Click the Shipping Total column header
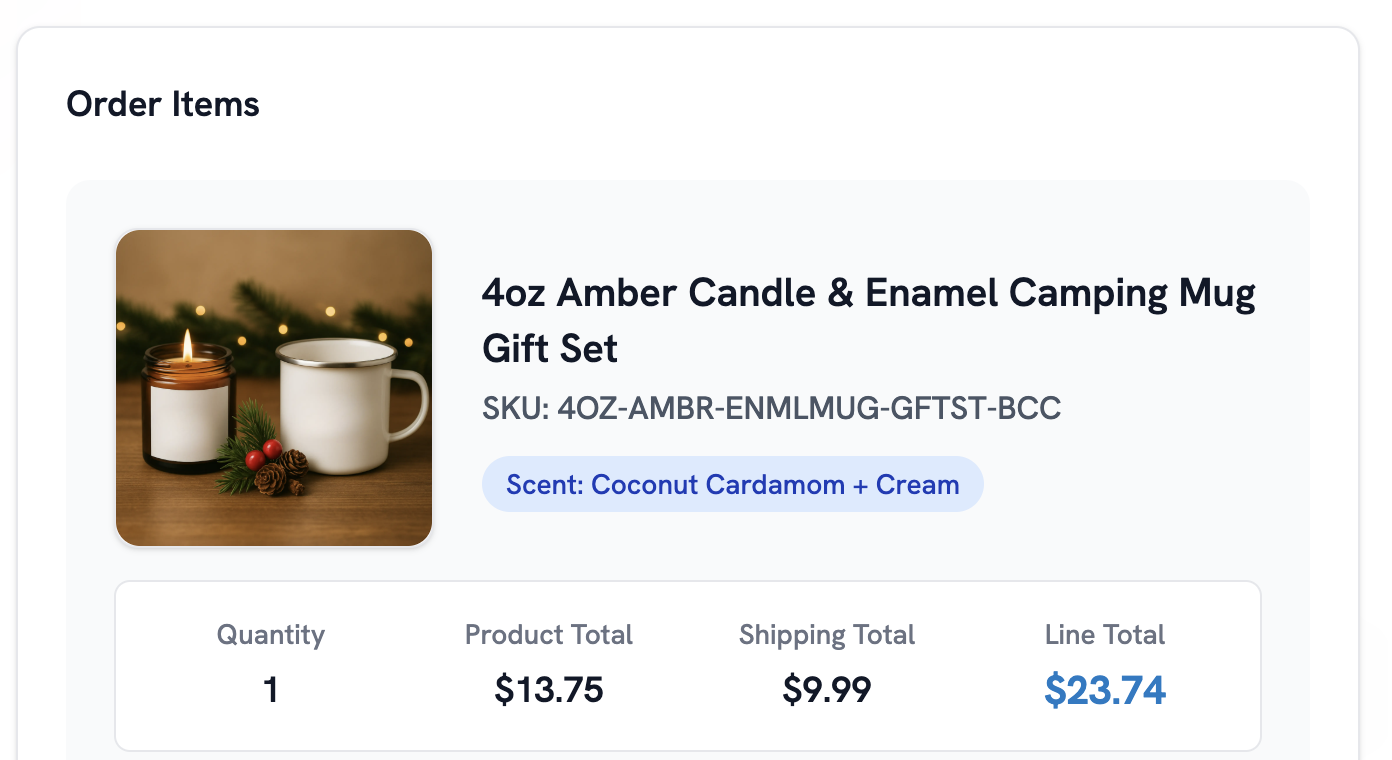 827,634
